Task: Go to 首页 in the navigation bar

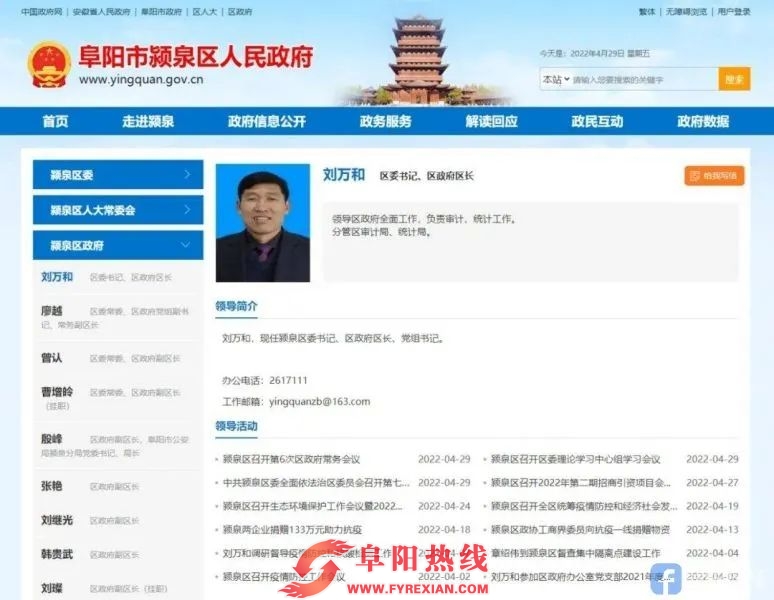Action: 55,121
